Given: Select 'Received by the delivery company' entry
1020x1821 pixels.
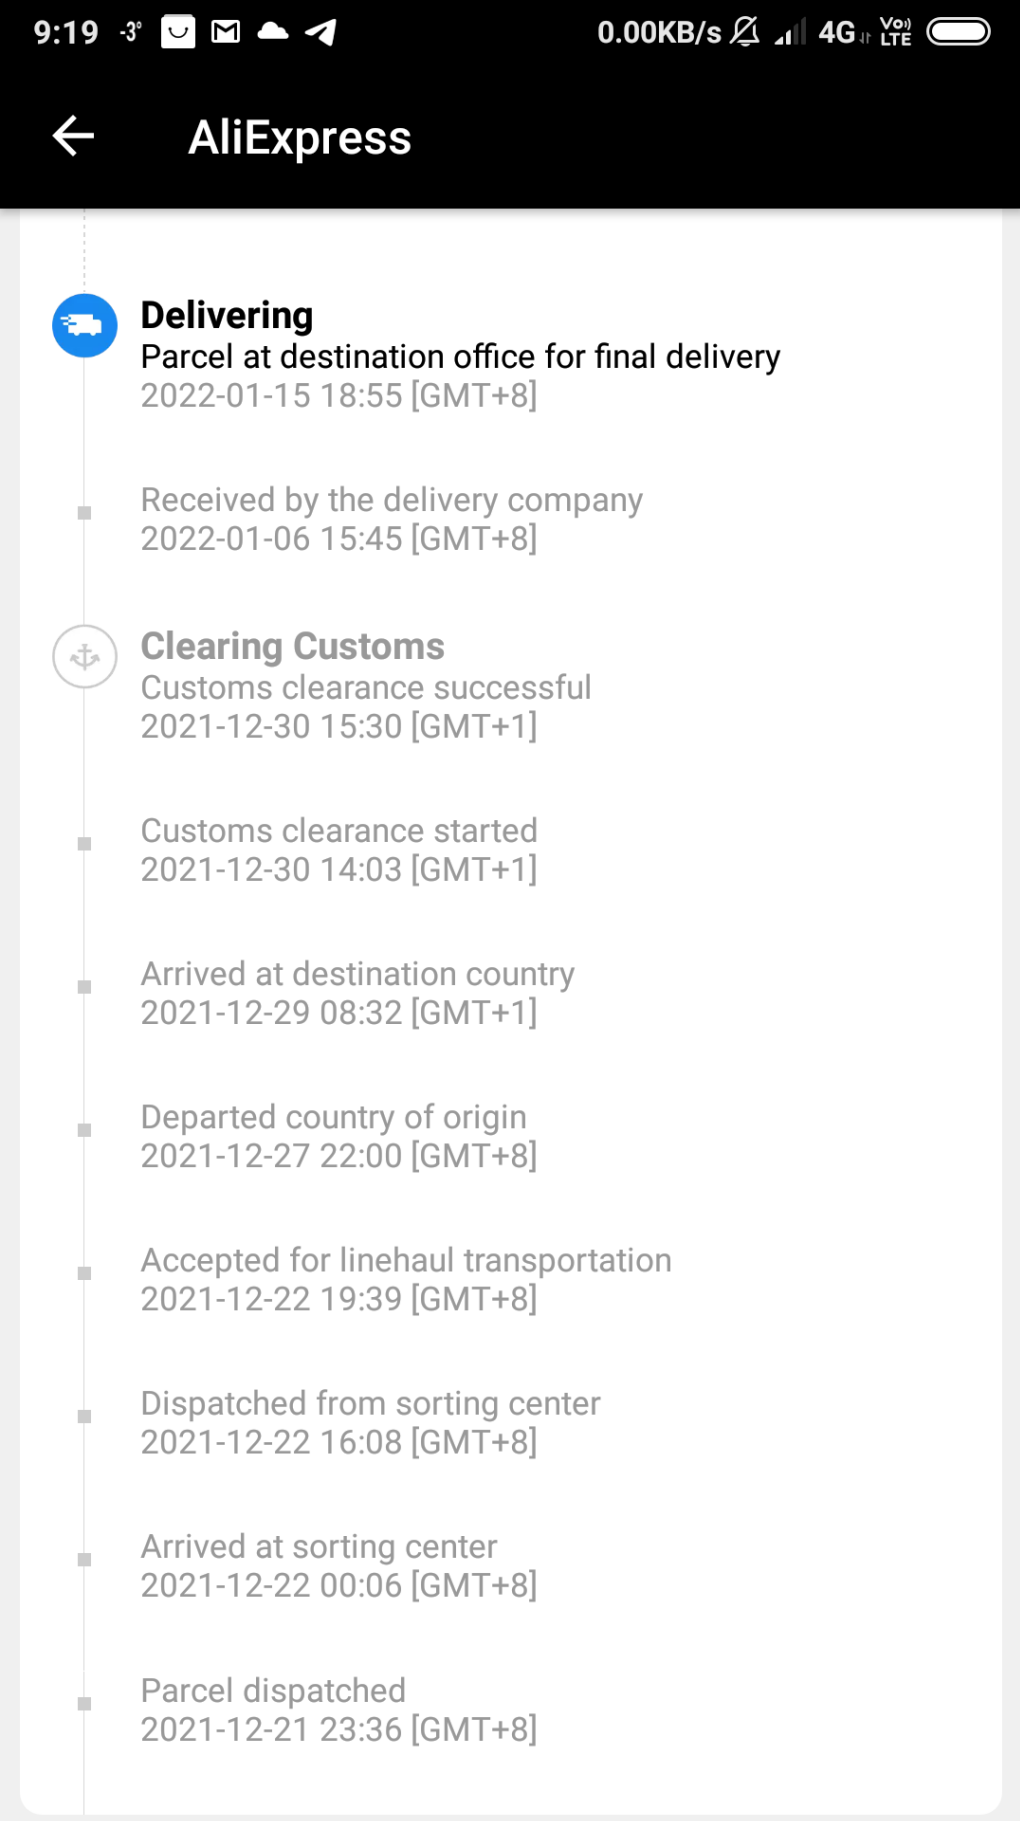Looking at the screenshot, I should (x=391, y=499).
